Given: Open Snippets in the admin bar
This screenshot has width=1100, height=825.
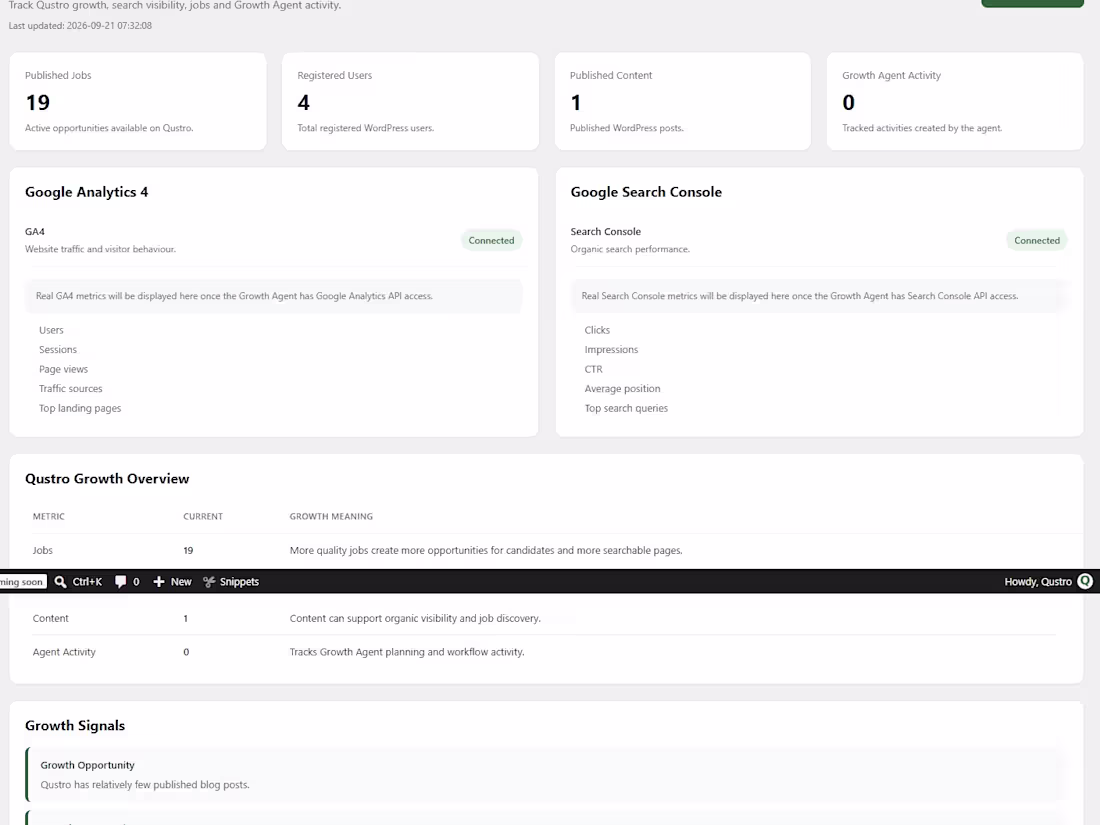Looking at the screenshot, I should (x=231, y=582).
